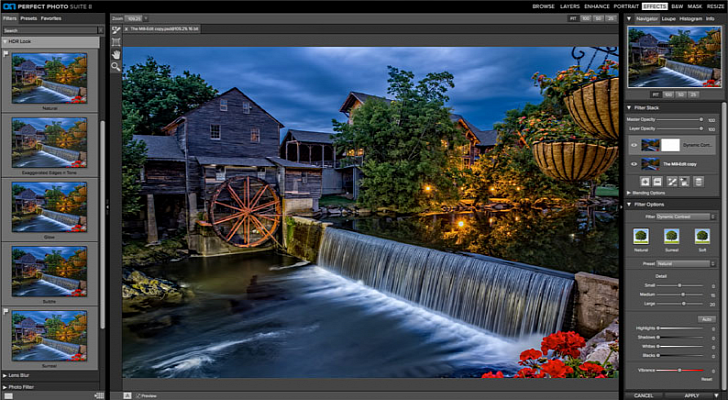Screen dimensions: 728x400
Task: Choose the Natural tree icon style
Action: (x=641, y=236)
